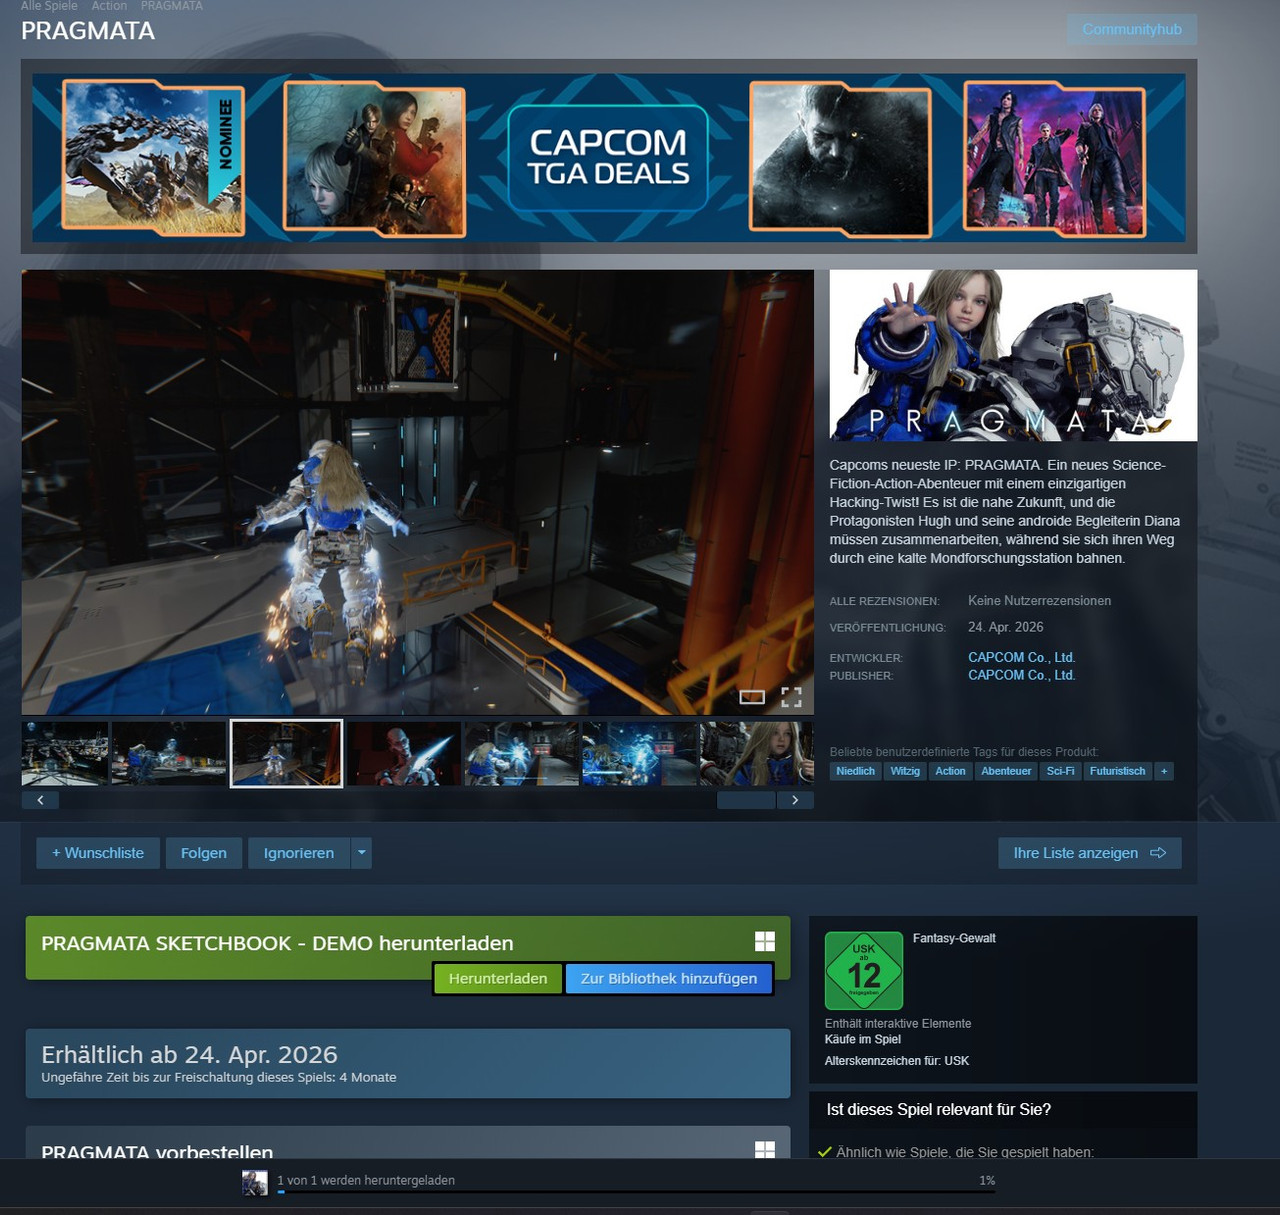Viewport: 1280px width, 1215px height.
Task: Click the 'Action' breadcrumb link
Action: tap(109, 6)
